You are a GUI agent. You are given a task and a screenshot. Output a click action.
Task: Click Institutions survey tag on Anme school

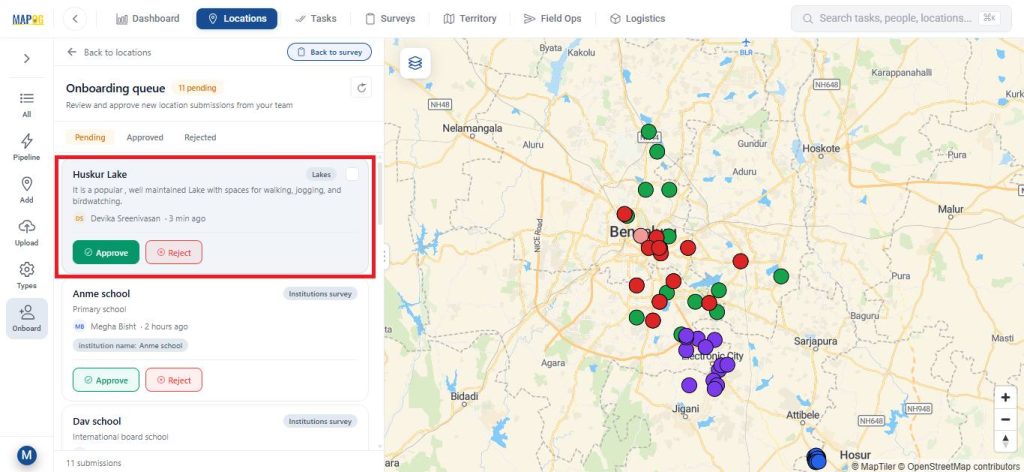tap(320, 294)
